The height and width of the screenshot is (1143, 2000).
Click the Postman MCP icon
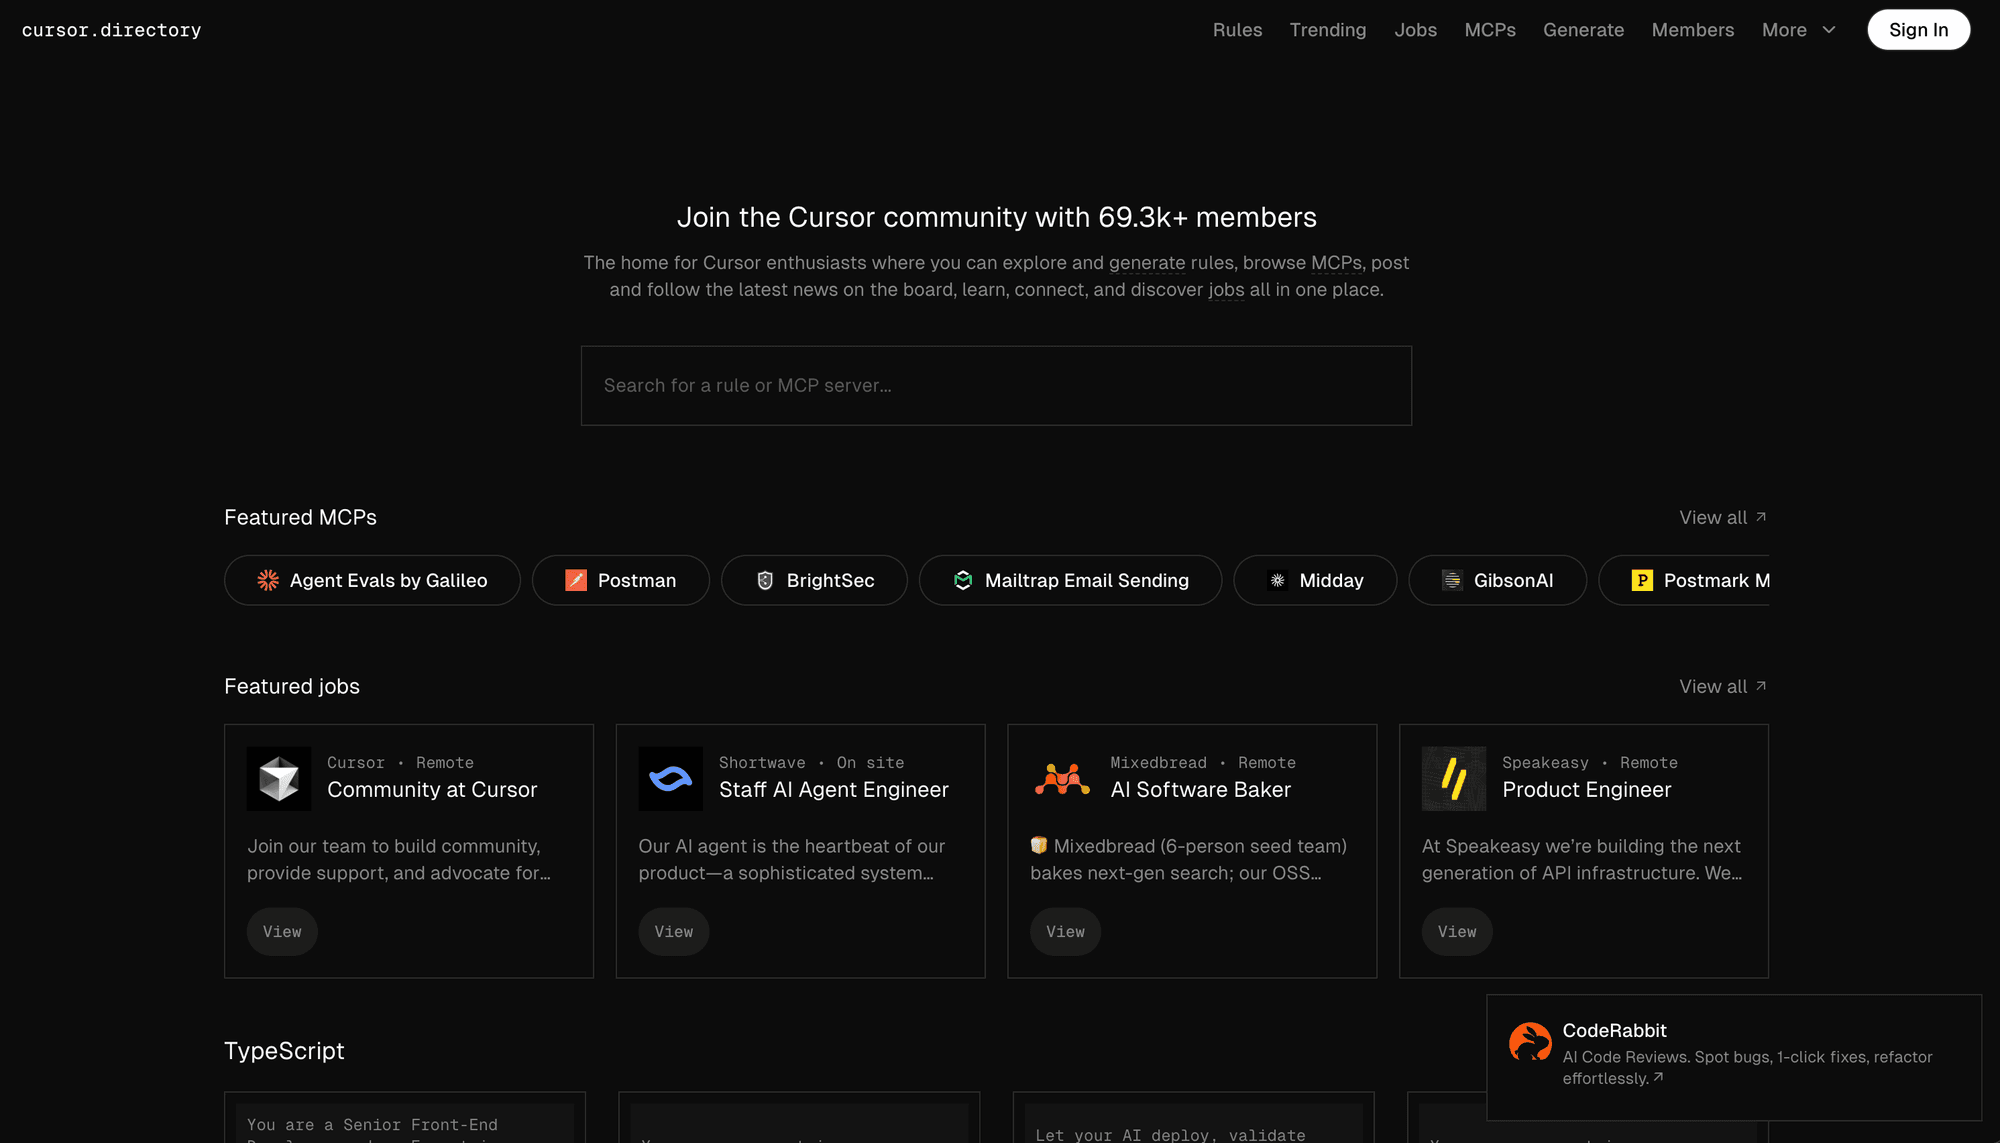click(x=576, y=580)
